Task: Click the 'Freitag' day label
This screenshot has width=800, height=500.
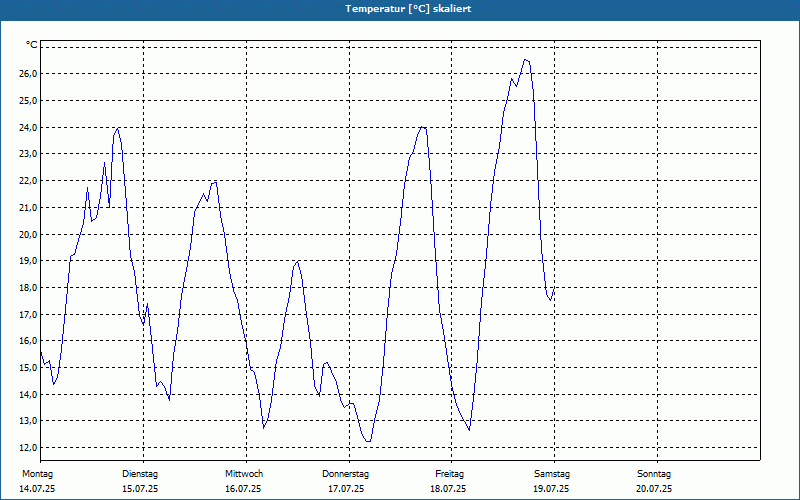Action: [449, 474]
